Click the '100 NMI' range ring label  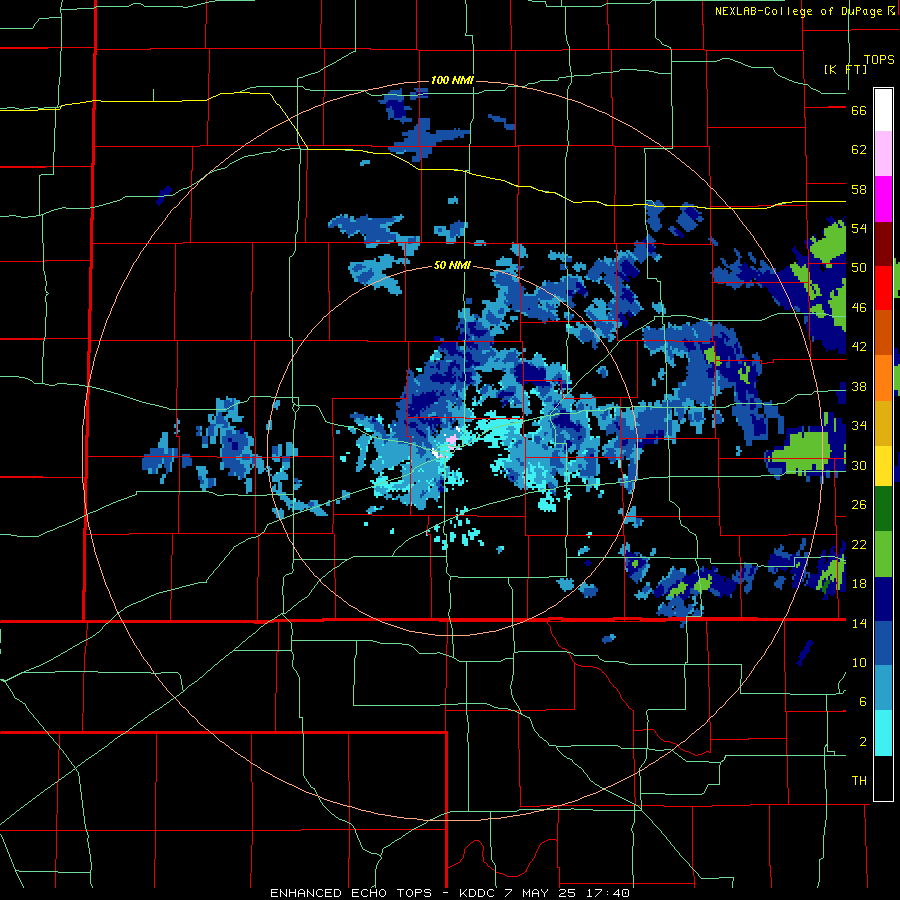coord(452,80)
